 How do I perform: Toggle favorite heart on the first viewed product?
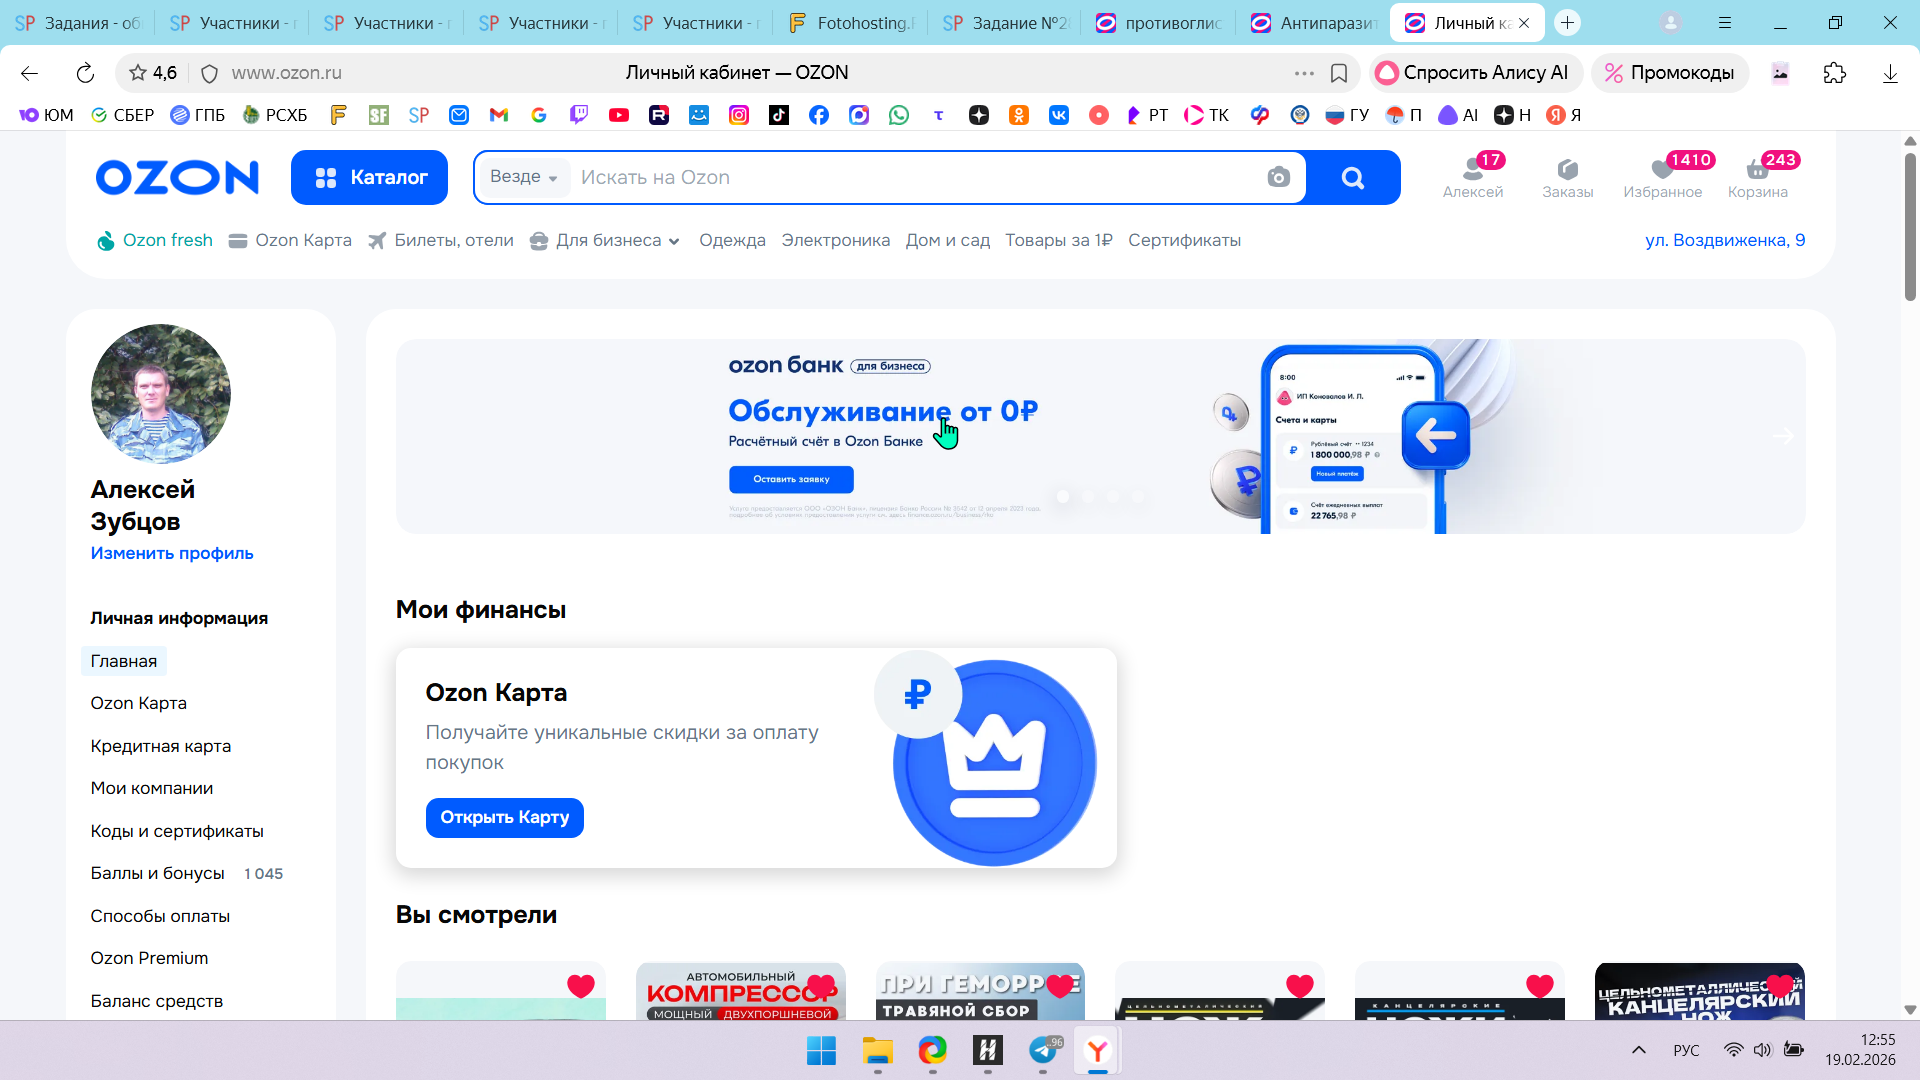581,986
